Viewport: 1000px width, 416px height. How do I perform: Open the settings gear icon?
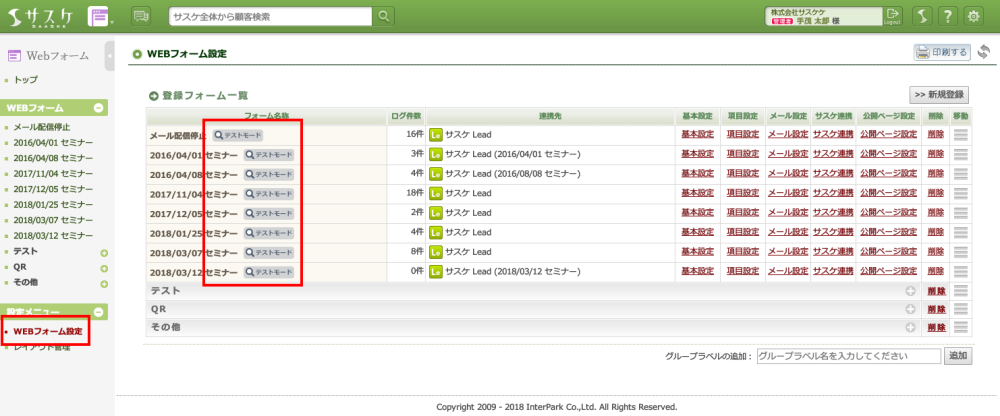tap(973, 15)
